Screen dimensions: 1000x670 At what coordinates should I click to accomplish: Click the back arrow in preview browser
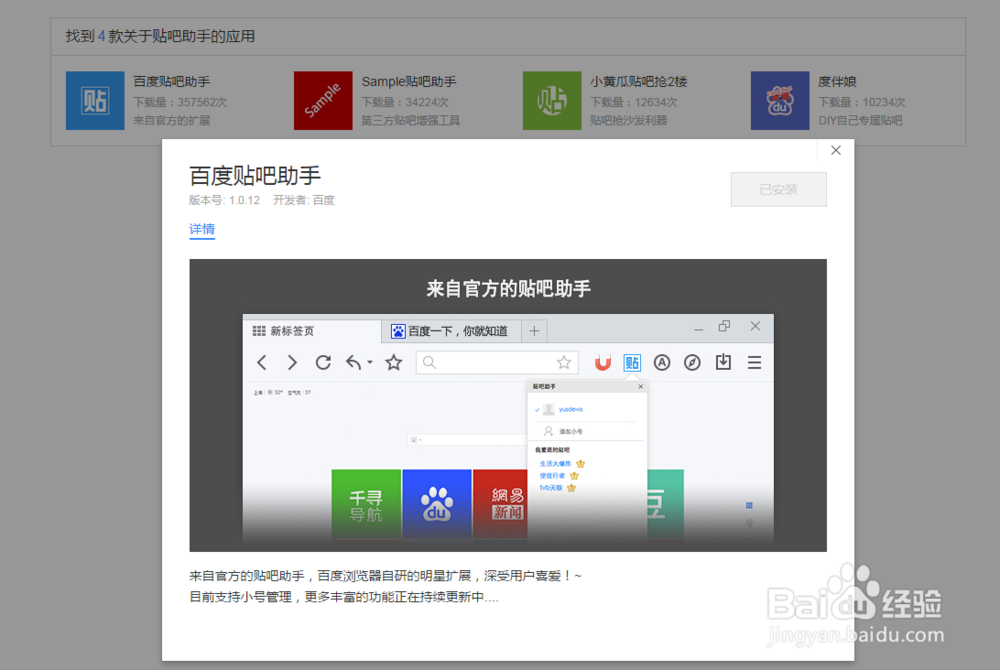click(x=261, y=363)
